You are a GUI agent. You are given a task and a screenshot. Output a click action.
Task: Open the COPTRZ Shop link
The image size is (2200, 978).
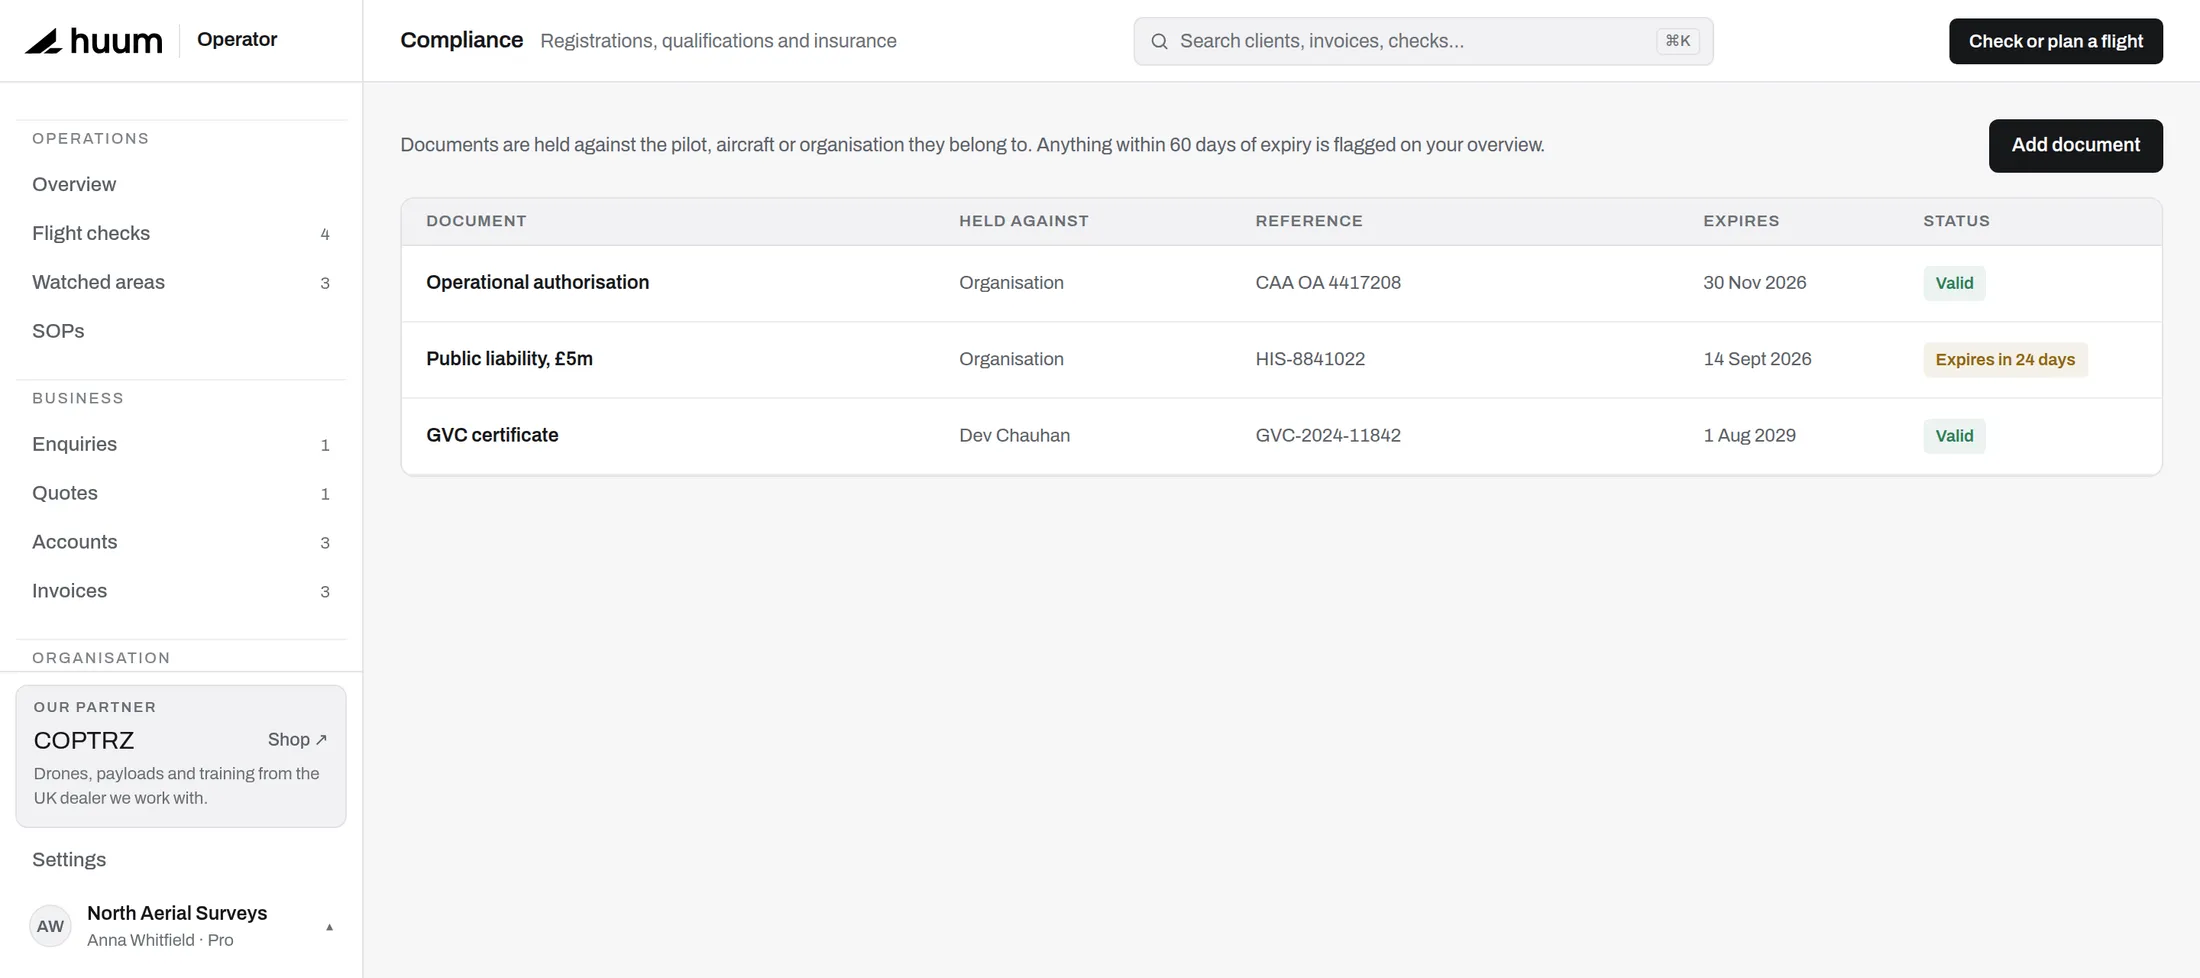[x=297, y=740]
